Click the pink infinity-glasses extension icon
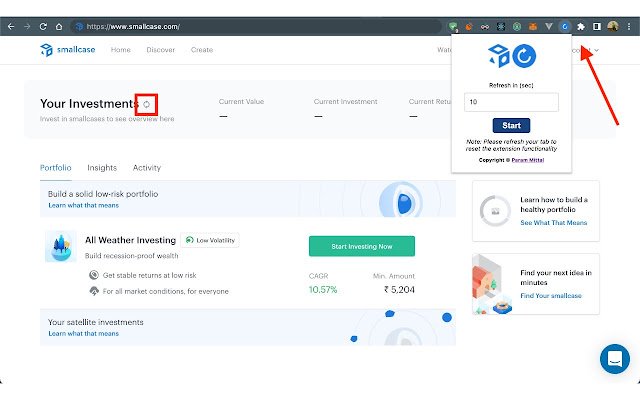The width and height of the screenshot is (640, 400). tap(484, 27)
